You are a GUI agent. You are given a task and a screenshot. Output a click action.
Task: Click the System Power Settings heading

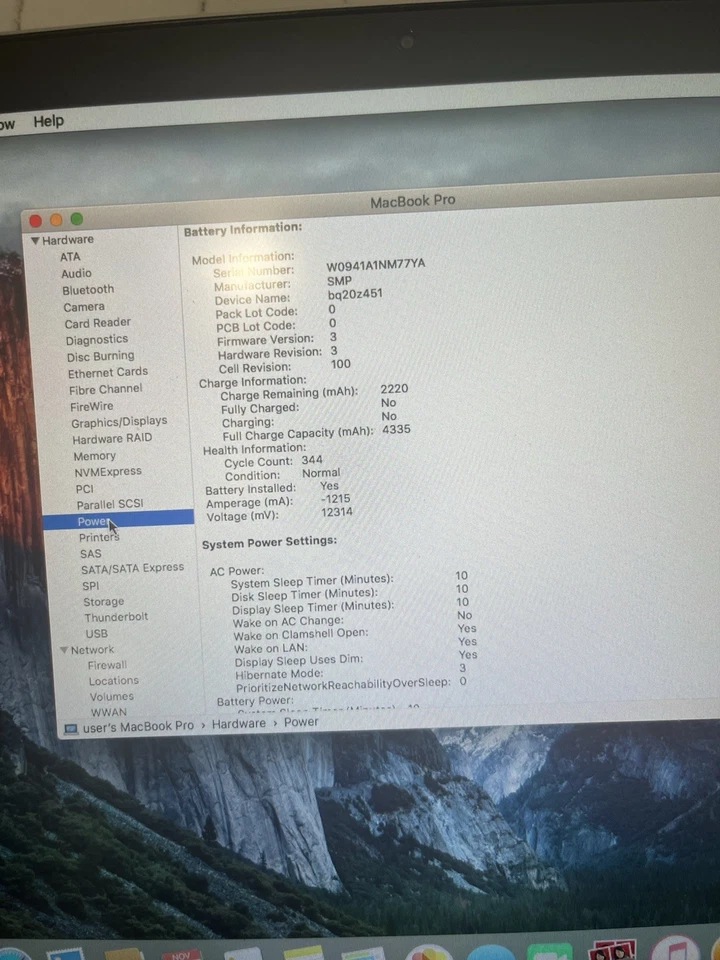(269, 542)
